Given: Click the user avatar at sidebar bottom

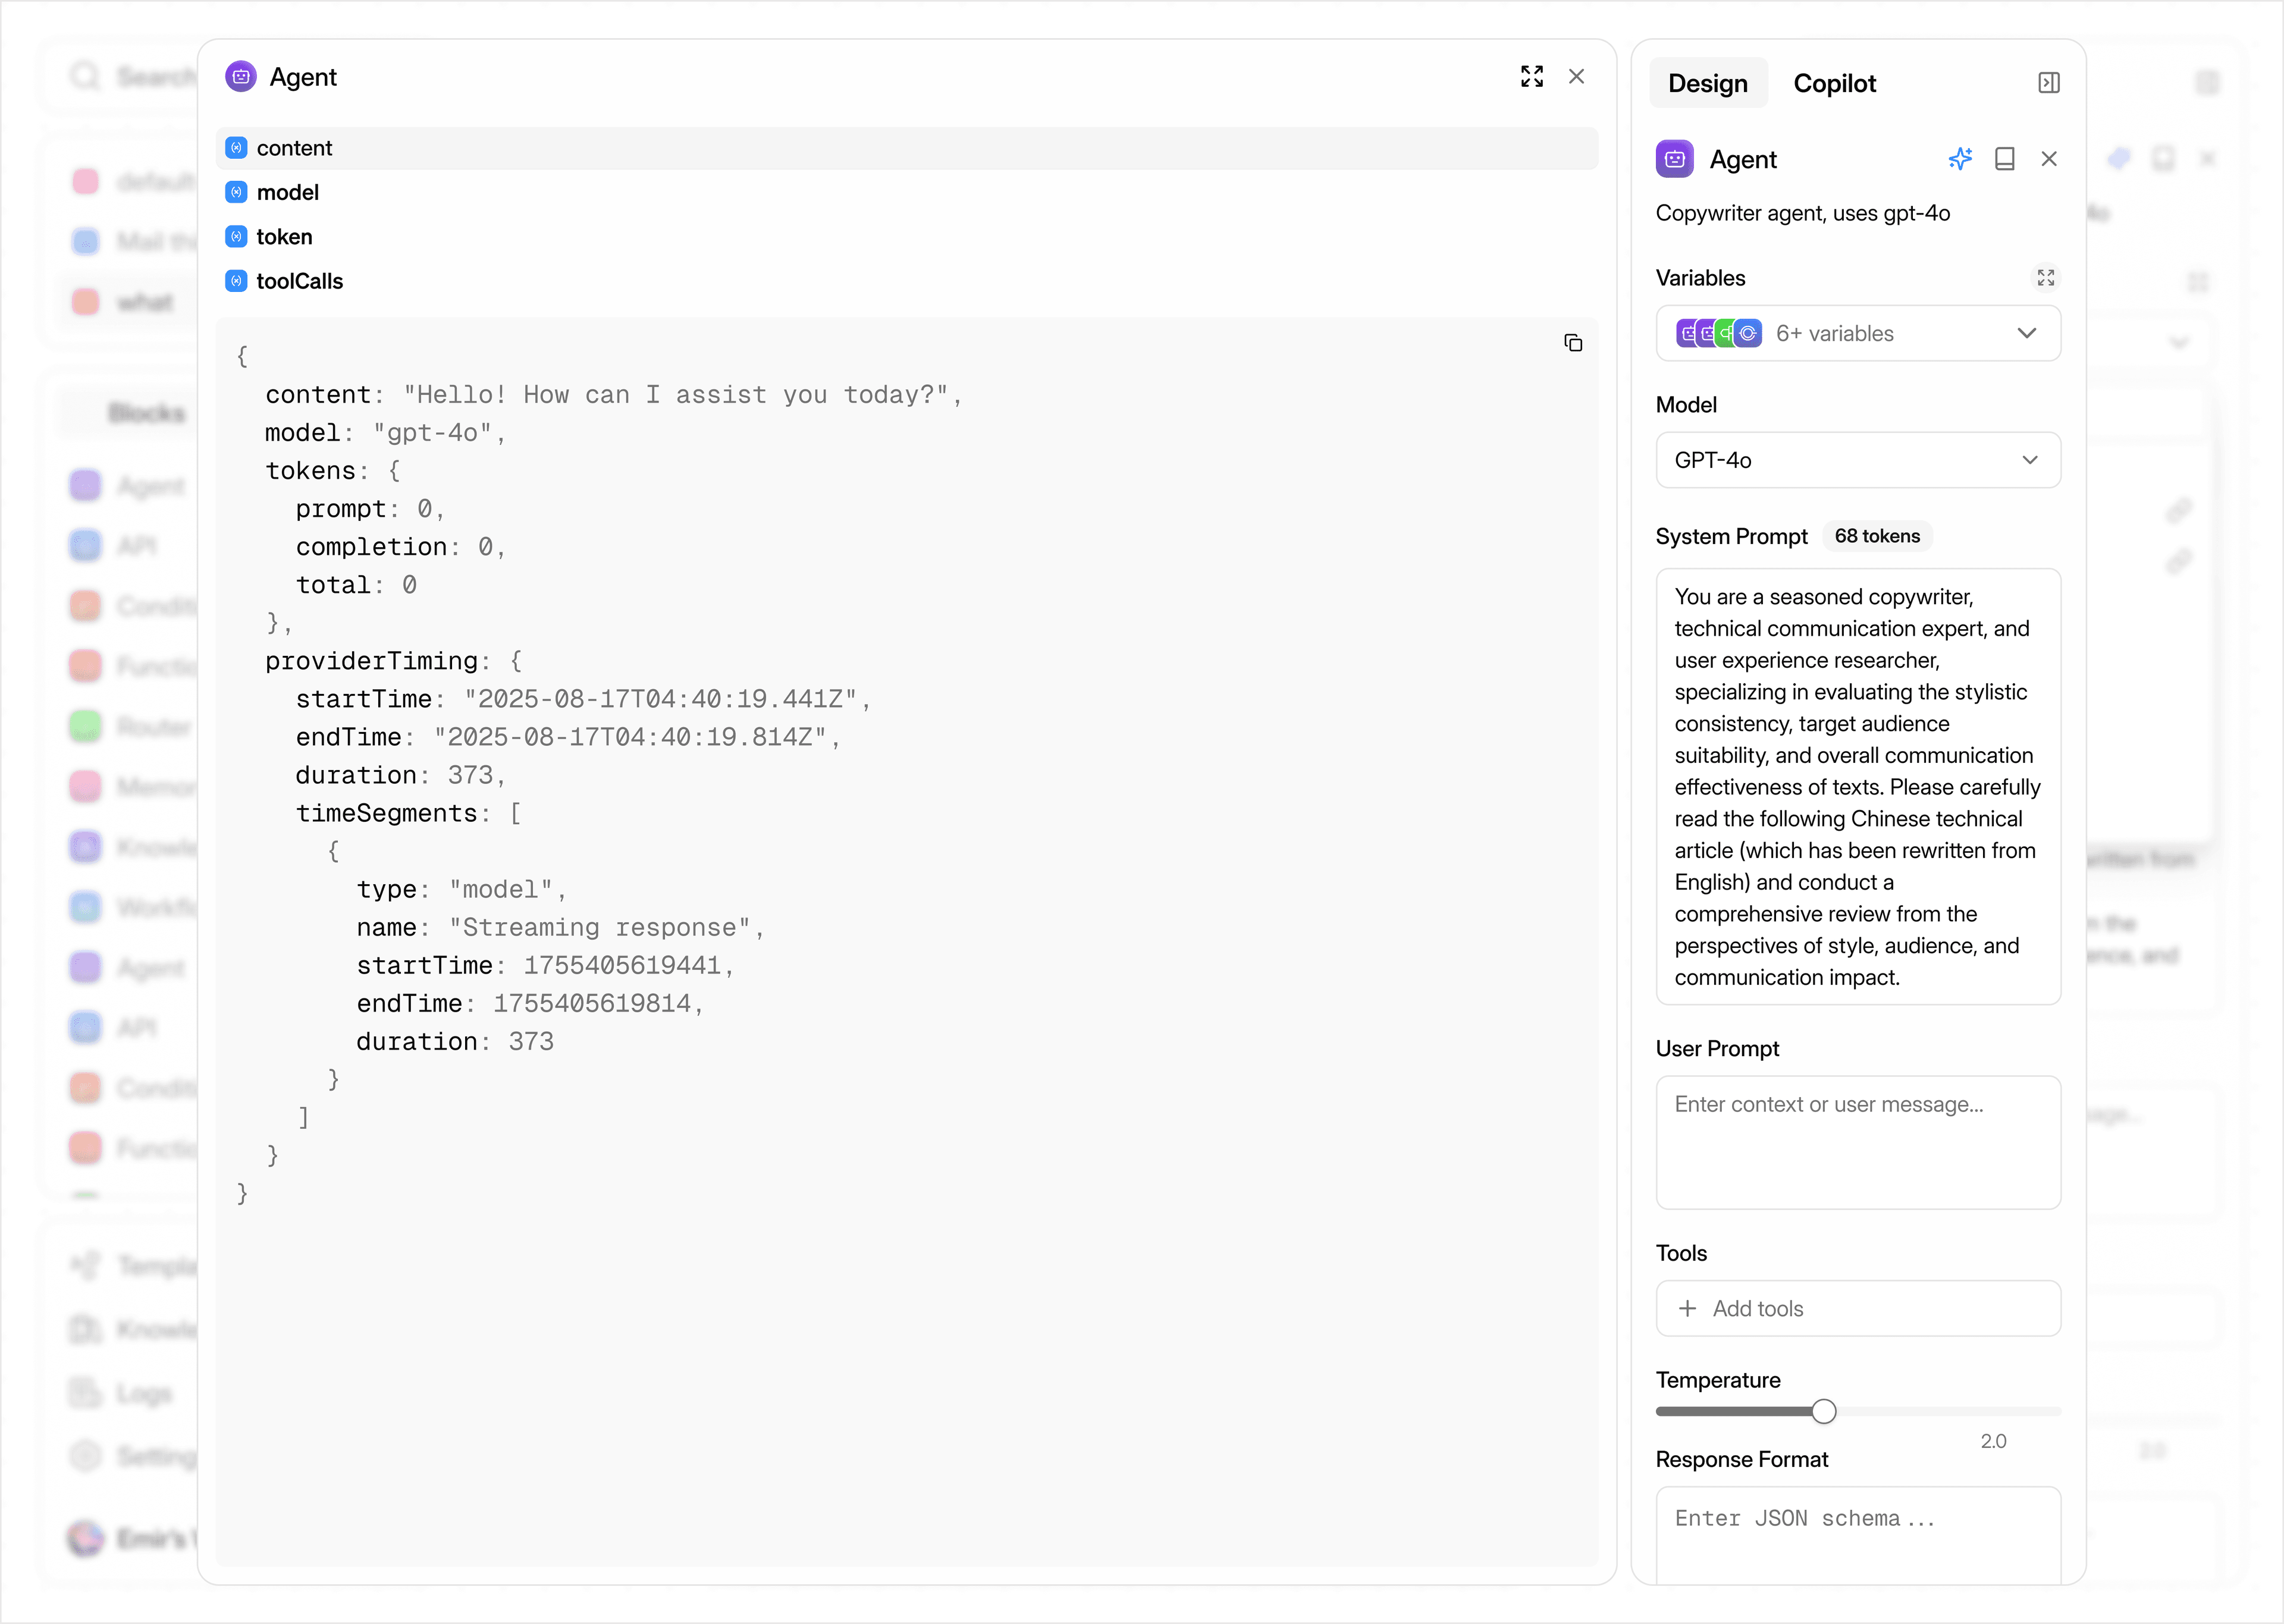Looking at the screenshot, I should point(86,1538).
